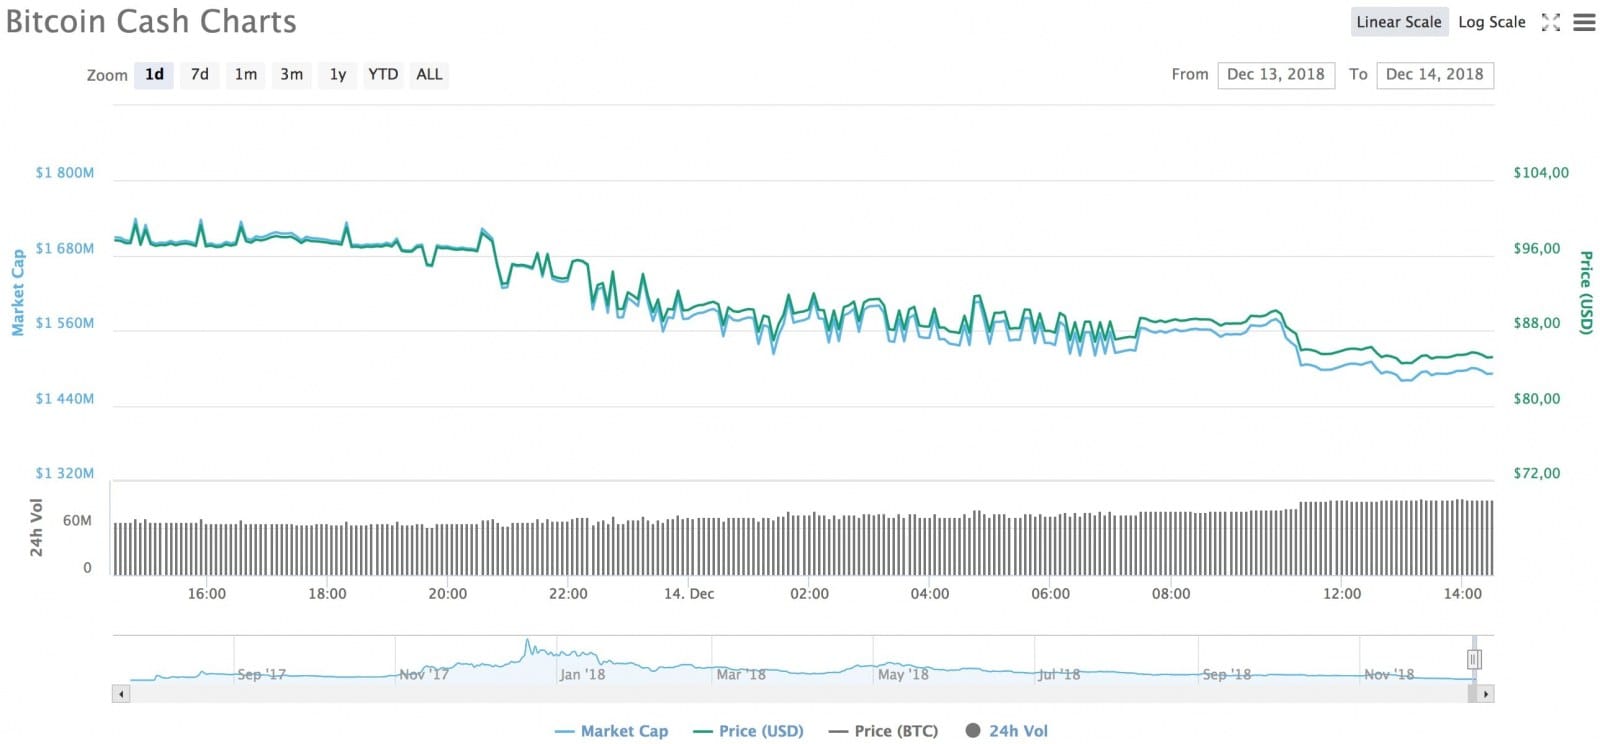The image size is (1600, 744).
Task: Click the 08:00 time axis label
Action: [x=1171, y=594]
